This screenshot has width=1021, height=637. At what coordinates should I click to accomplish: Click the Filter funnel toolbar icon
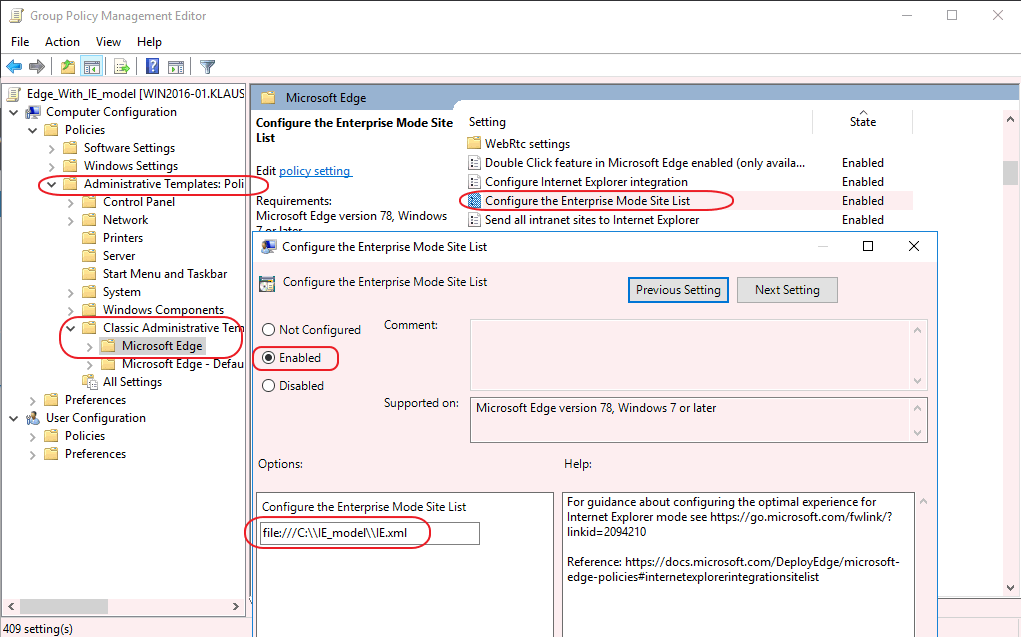(207, 67)
